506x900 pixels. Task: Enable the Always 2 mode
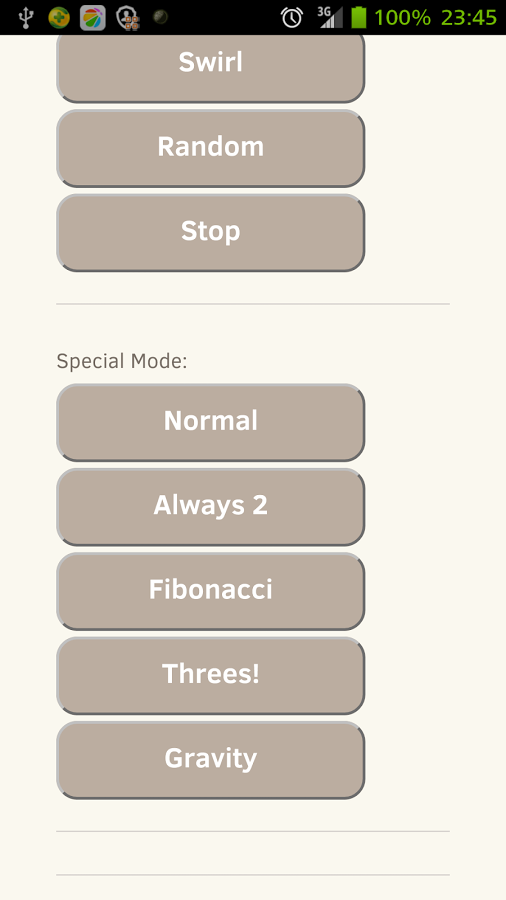click(x=211, y=507)
